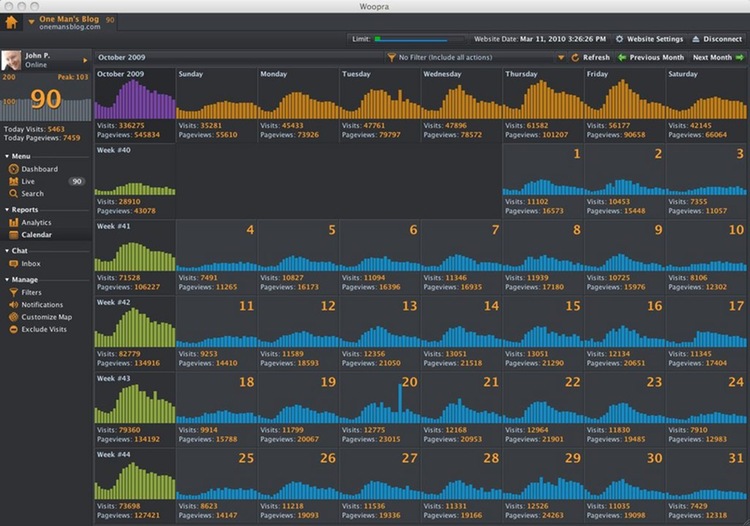Screen dimensions: 750x526
Task: Click the Refresh button
Action: point(590,58)
